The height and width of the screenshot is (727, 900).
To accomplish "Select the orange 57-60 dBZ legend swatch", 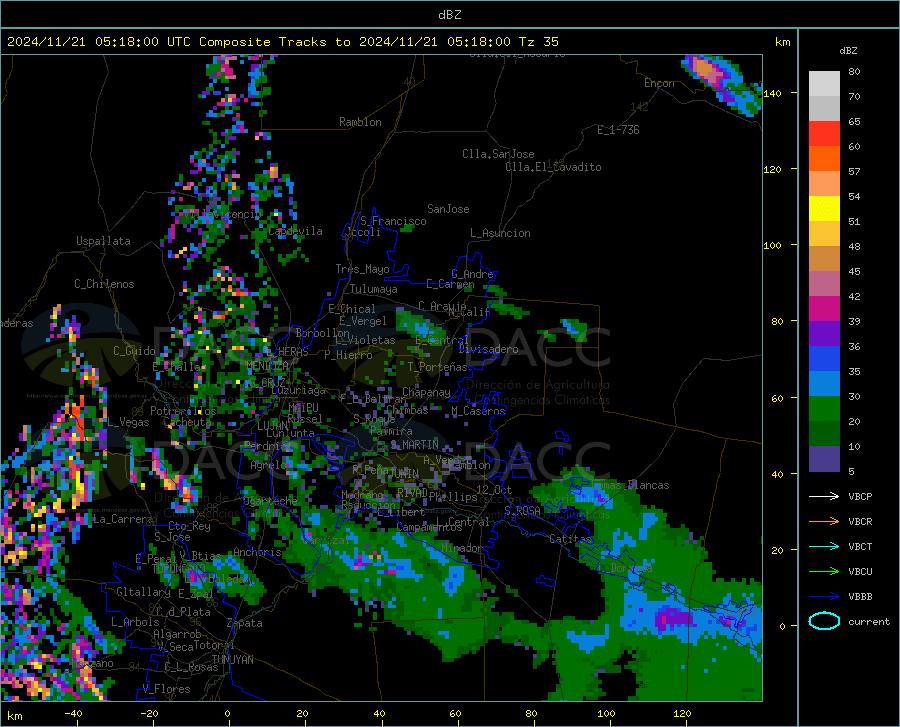I will (x=824, y=159).
